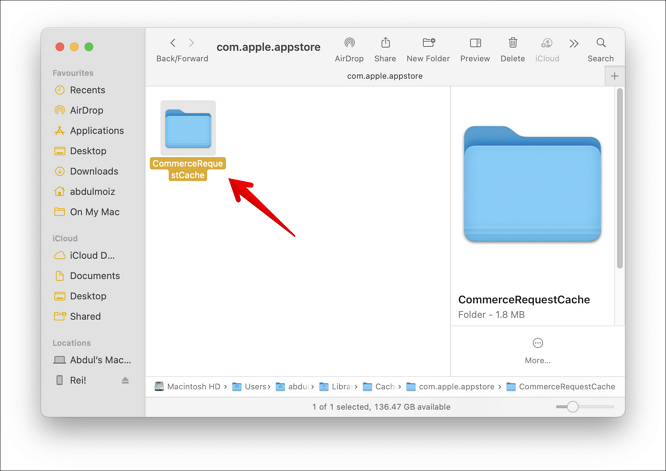This screenshot has height=471, width=666.
Task: Eject the Rei! device
Action: click(125, 381)
